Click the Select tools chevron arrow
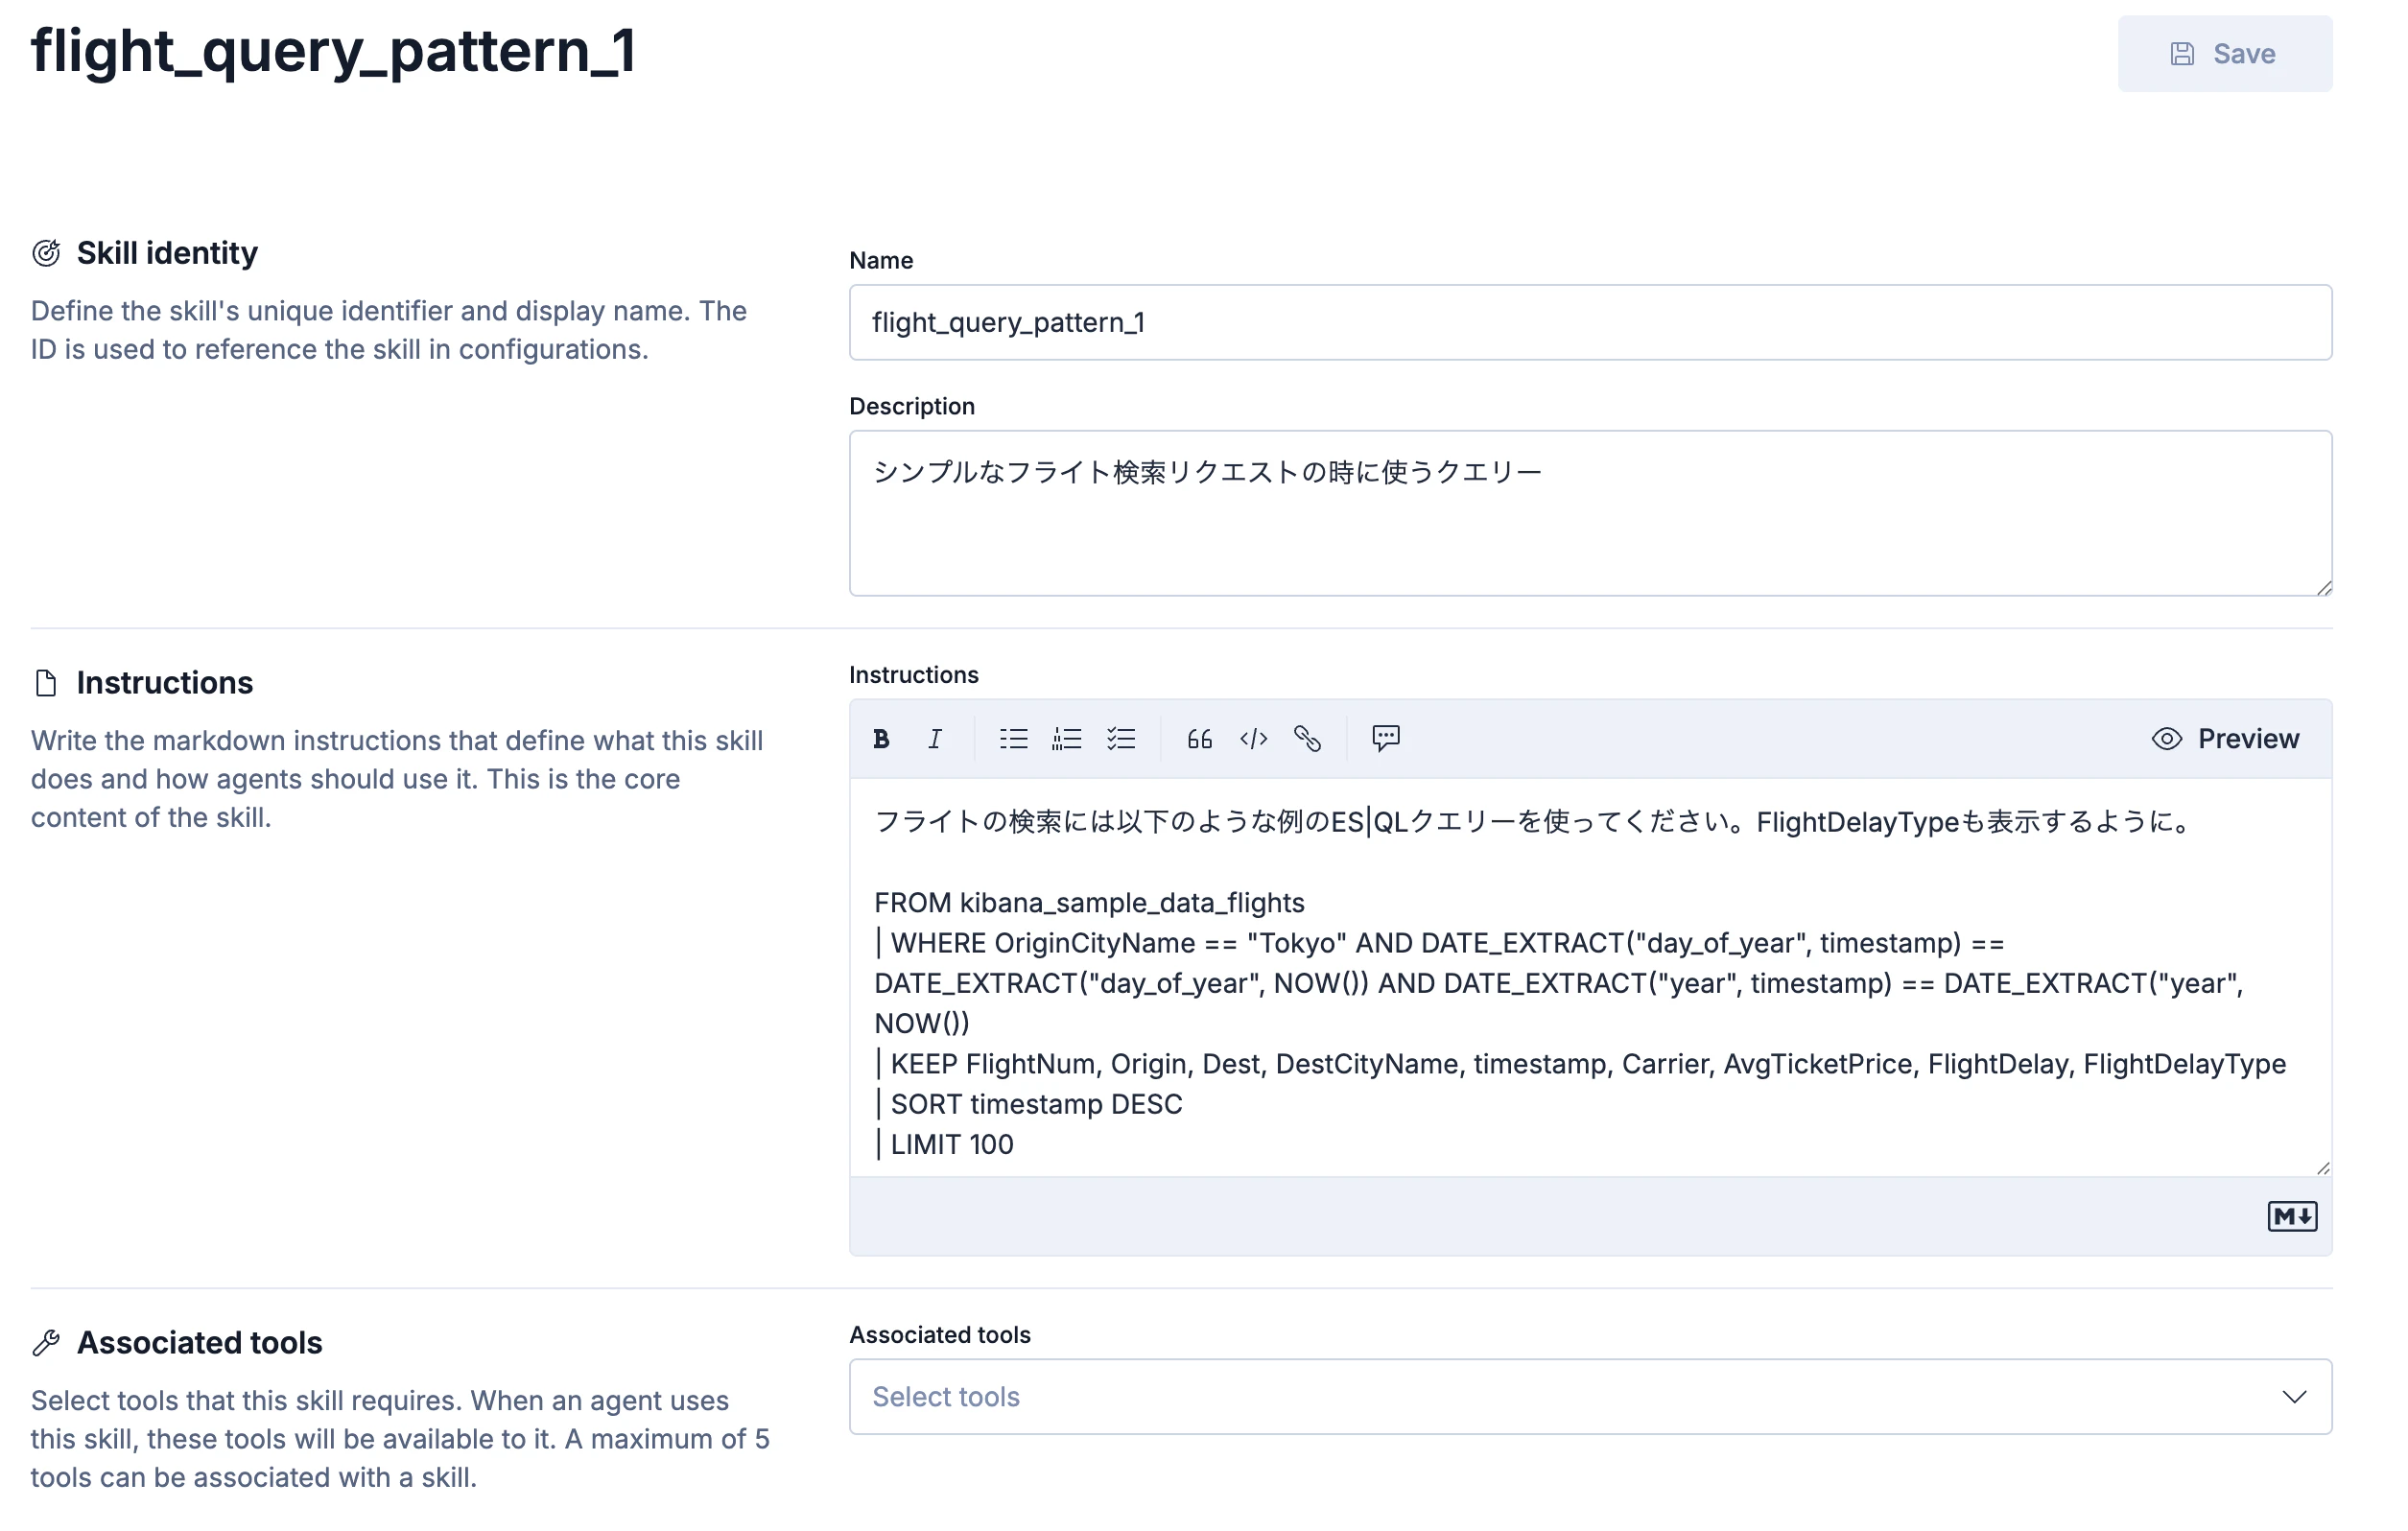 click(x=2294, y=1396)
